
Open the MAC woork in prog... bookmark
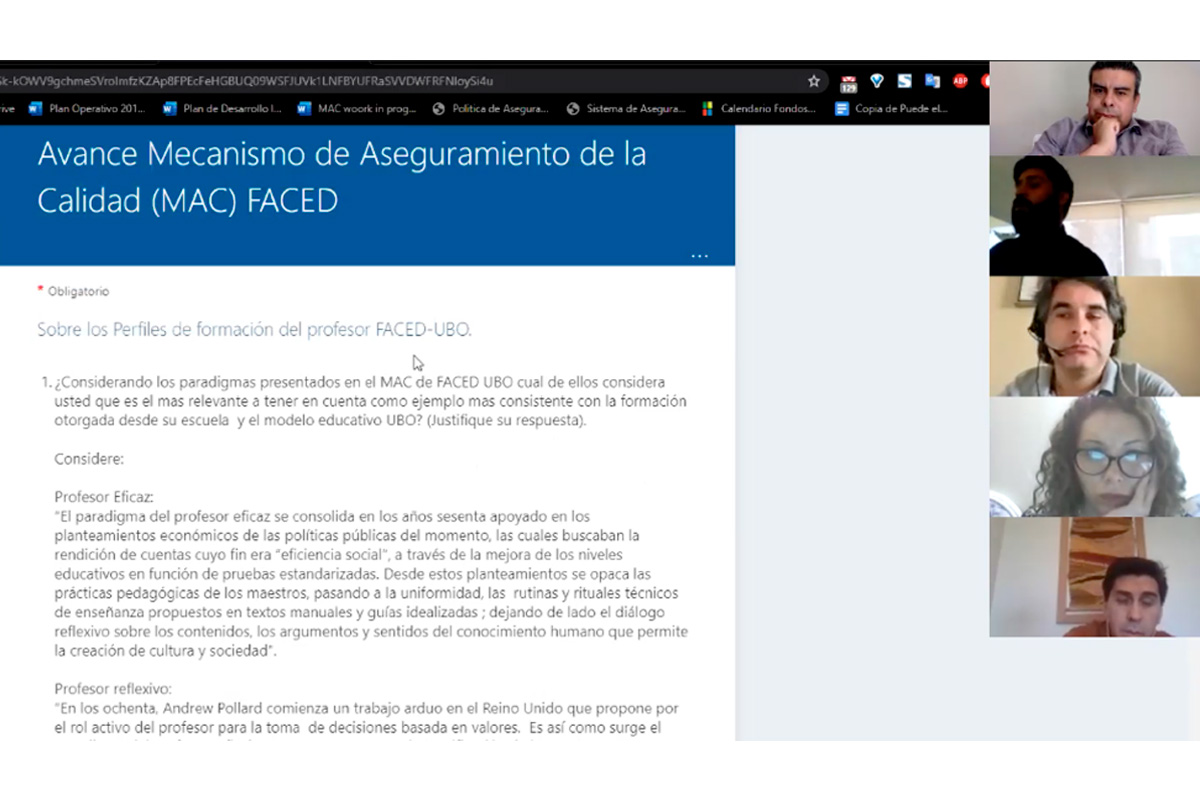(x=357, y=109)
